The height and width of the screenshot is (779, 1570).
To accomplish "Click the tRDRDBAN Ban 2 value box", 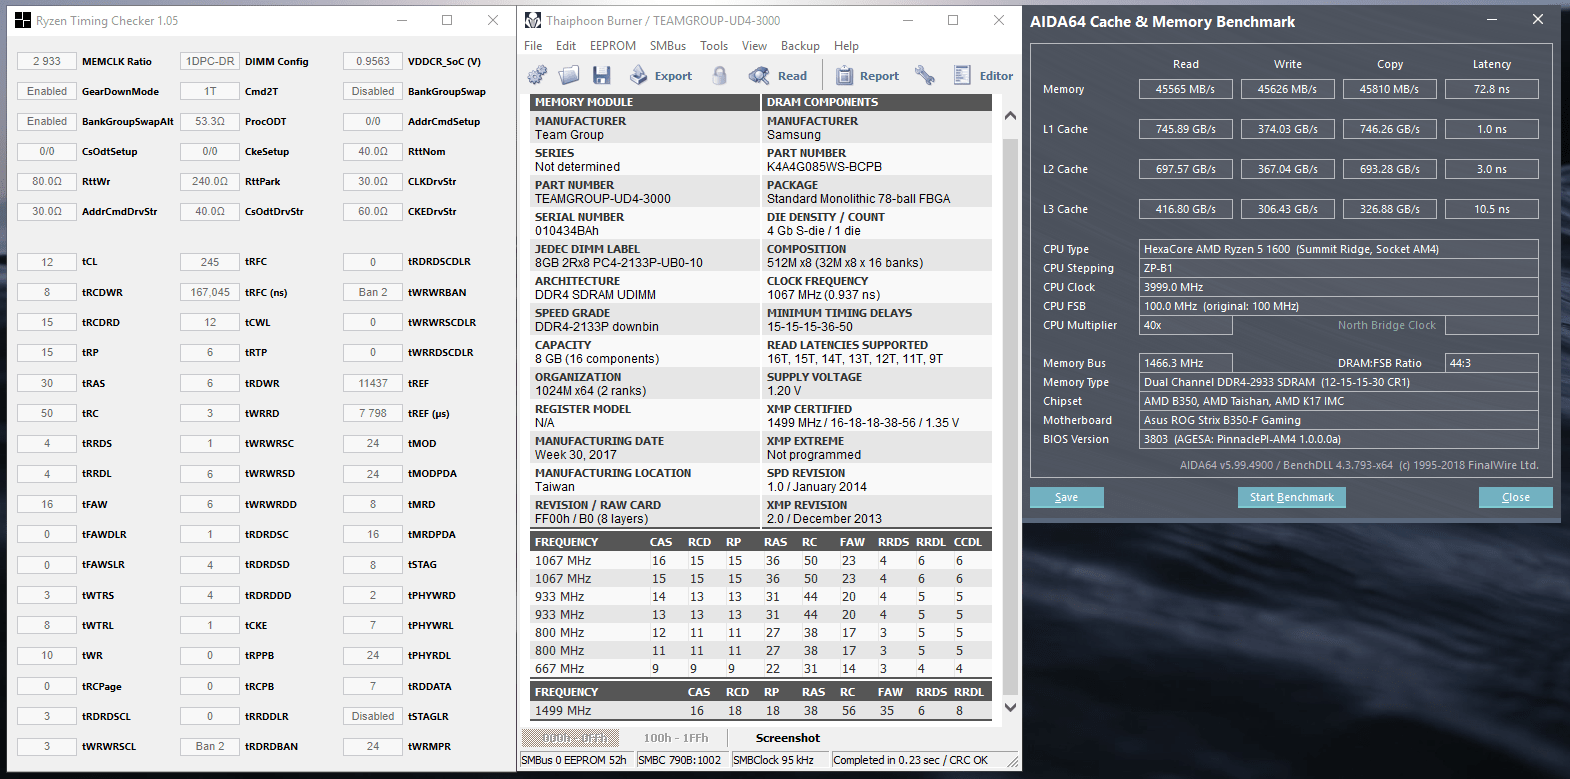I will point(210,746).
